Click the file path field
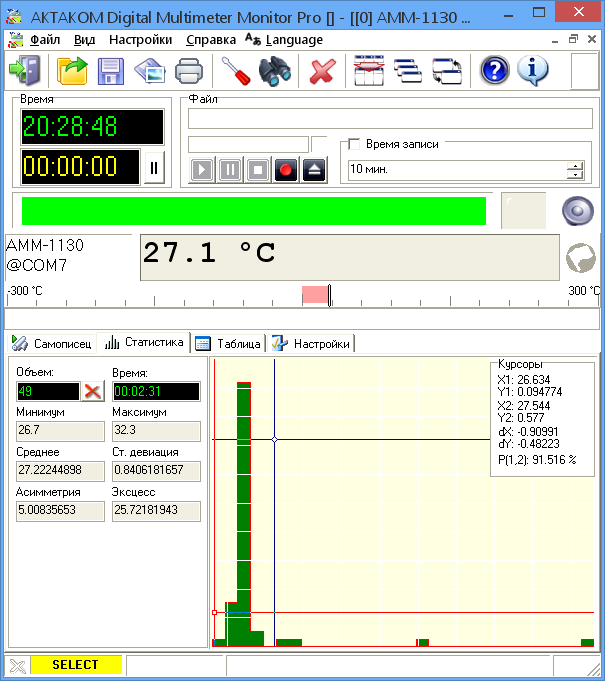 tap(390, 119)
